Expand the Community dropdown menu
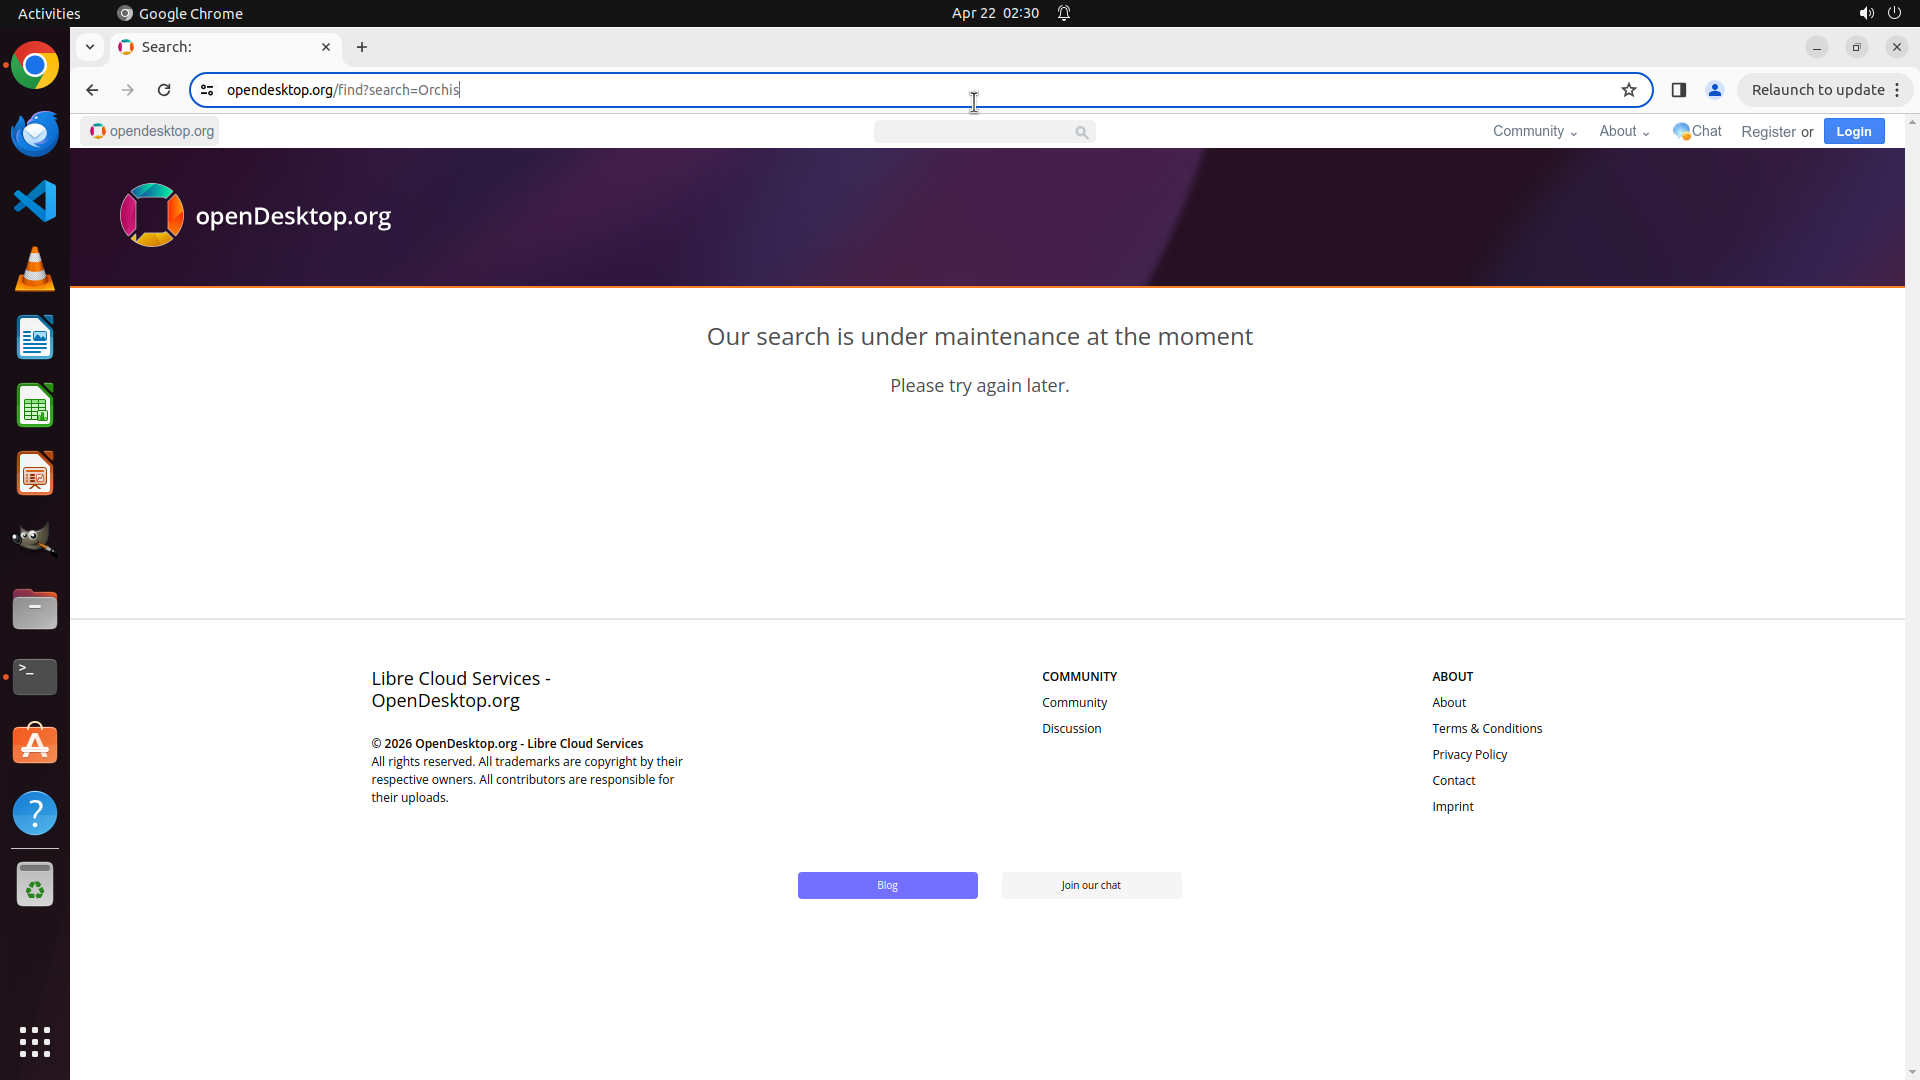 coord(1534,131)
